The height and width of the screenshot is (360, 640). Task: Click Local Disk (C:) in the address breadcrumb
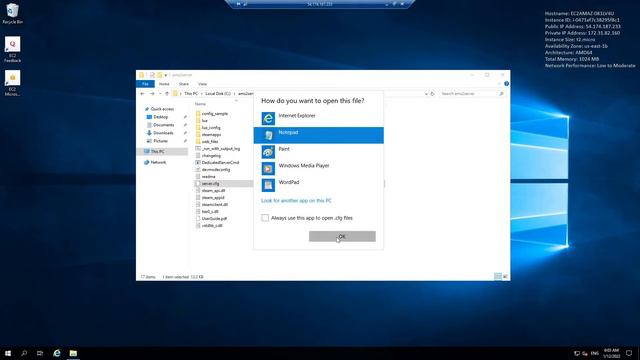pos(218,94)
